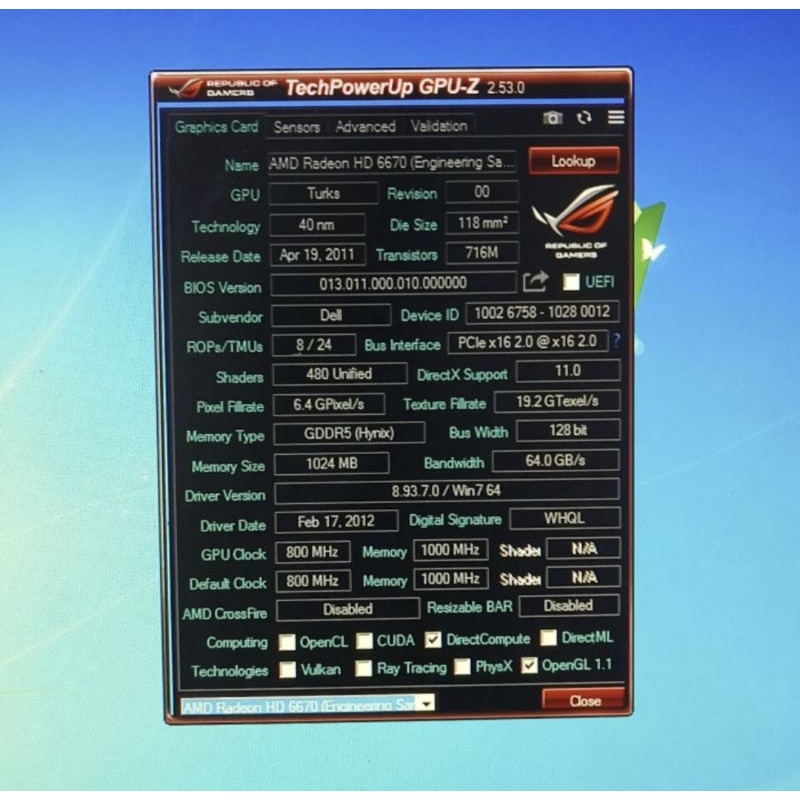
Task: Open the Advanced tab
Action: click(x=365, y=126)
